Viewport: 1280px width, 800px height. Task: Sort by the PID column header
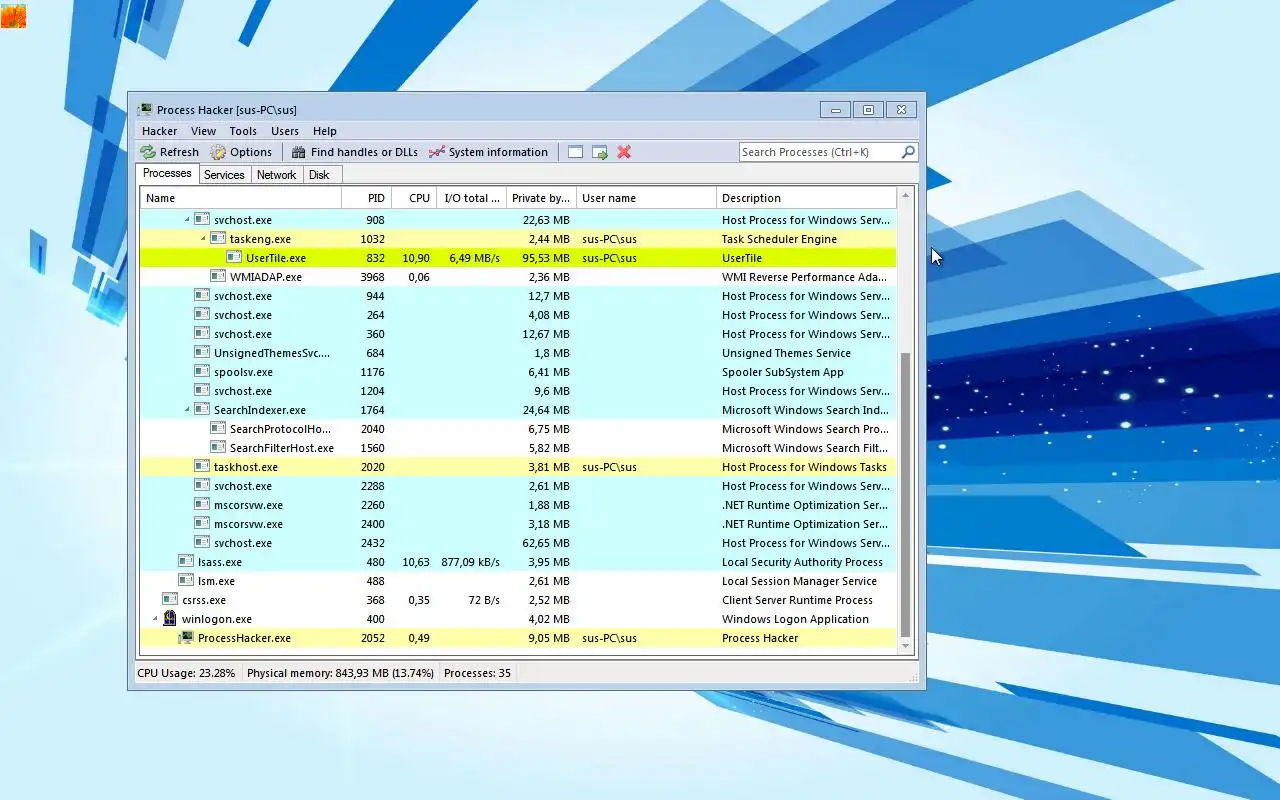[366, 198]
